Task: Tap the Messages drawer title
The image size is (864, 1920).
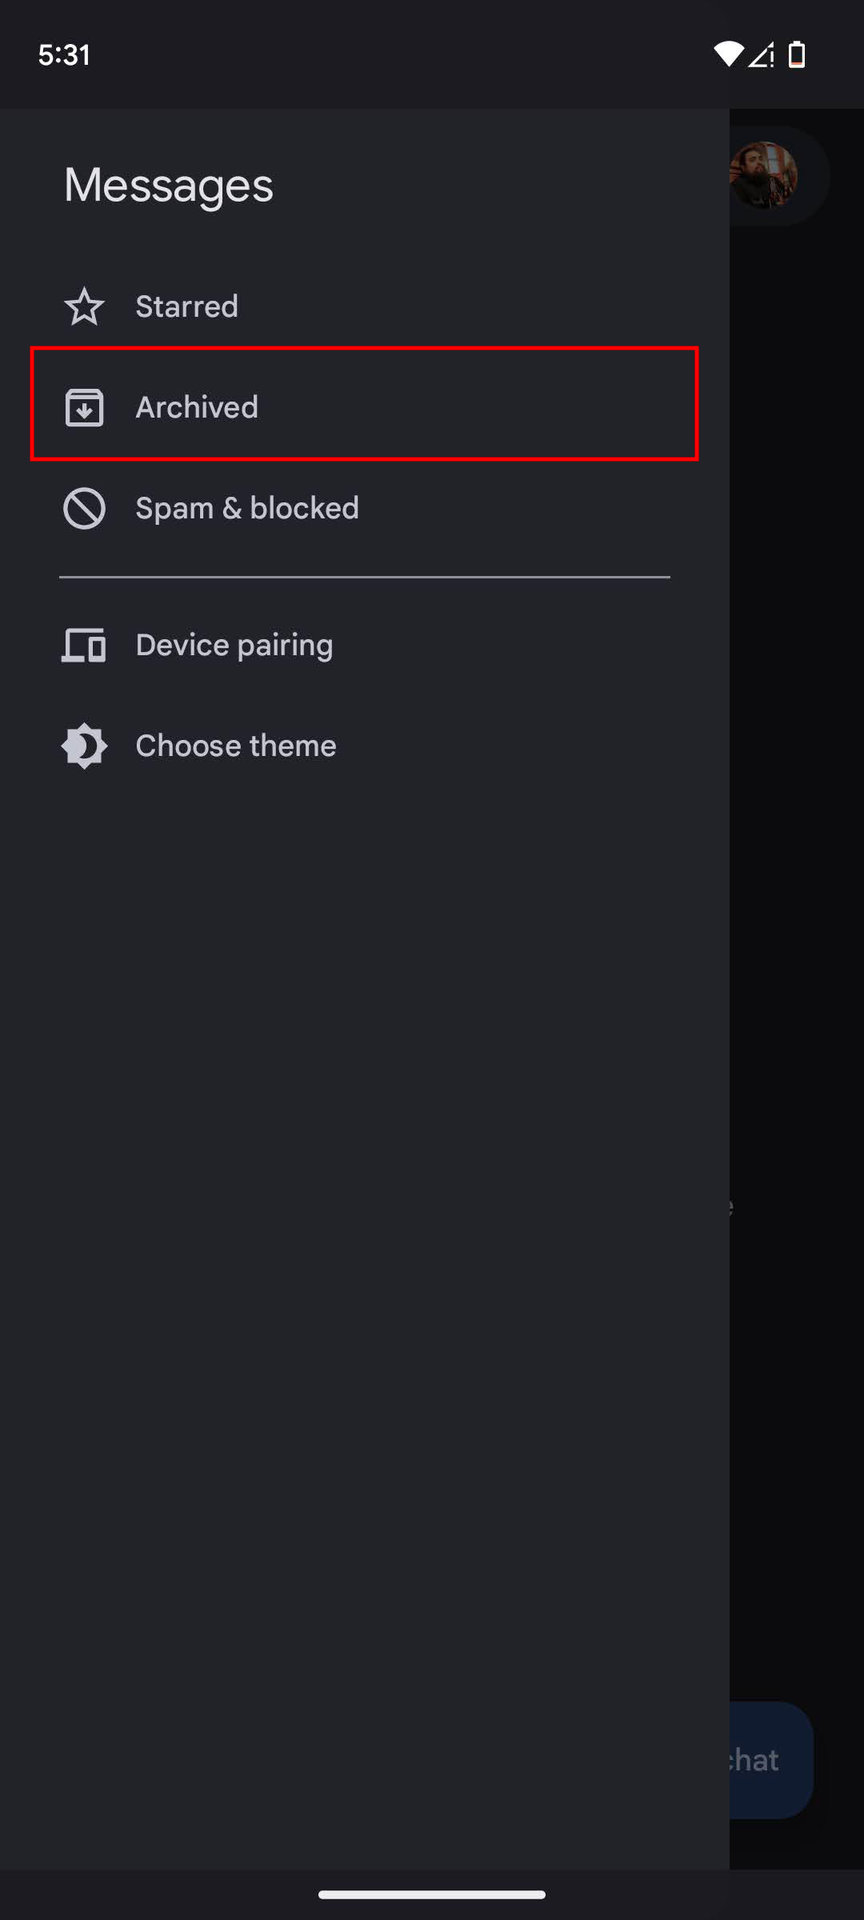Action: coord(169,186)
